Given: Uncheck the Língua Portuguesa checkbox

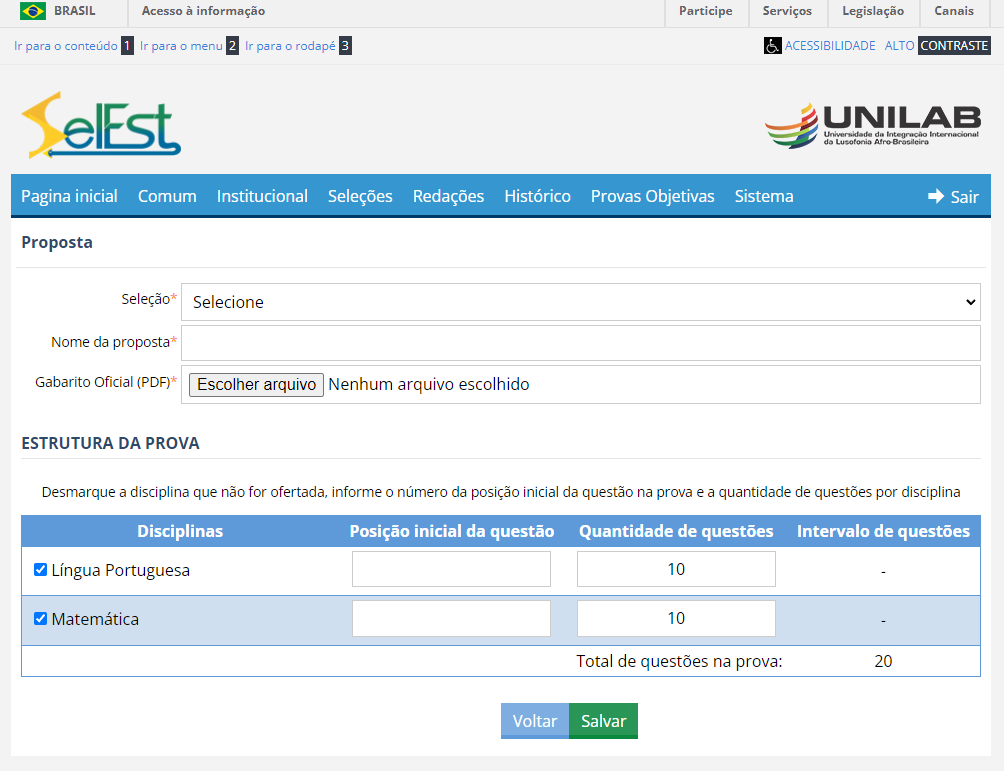Looking at the screenshot, I should pyautogui.click(x=39, y=568).
